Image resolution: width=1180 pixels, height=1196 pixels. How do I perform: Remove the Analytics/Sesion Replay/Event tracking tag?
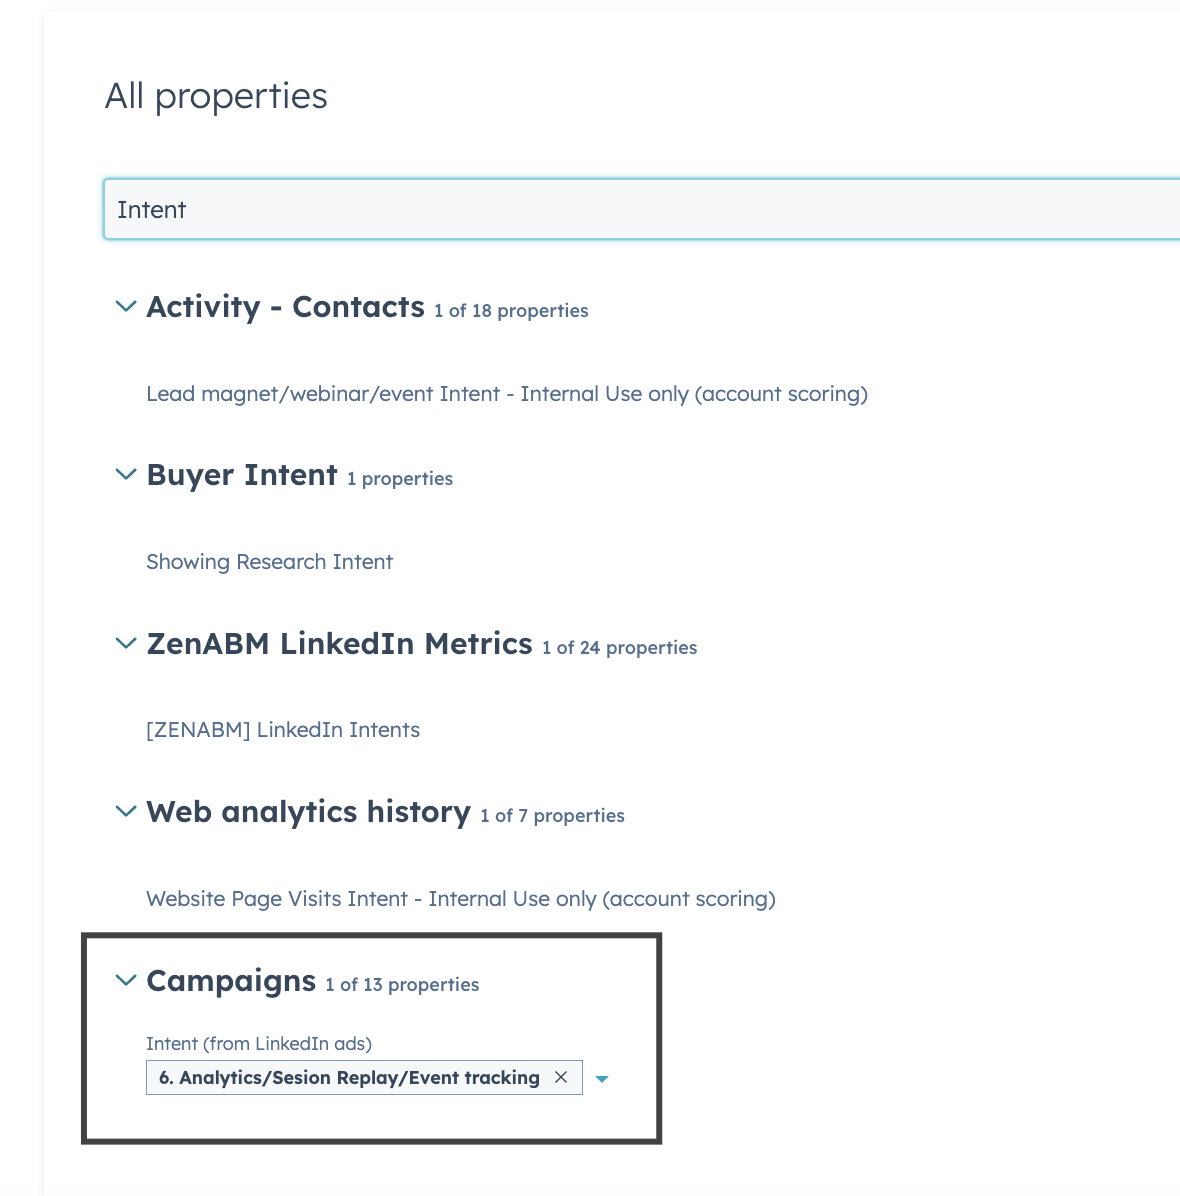(x=562, y=1078)
